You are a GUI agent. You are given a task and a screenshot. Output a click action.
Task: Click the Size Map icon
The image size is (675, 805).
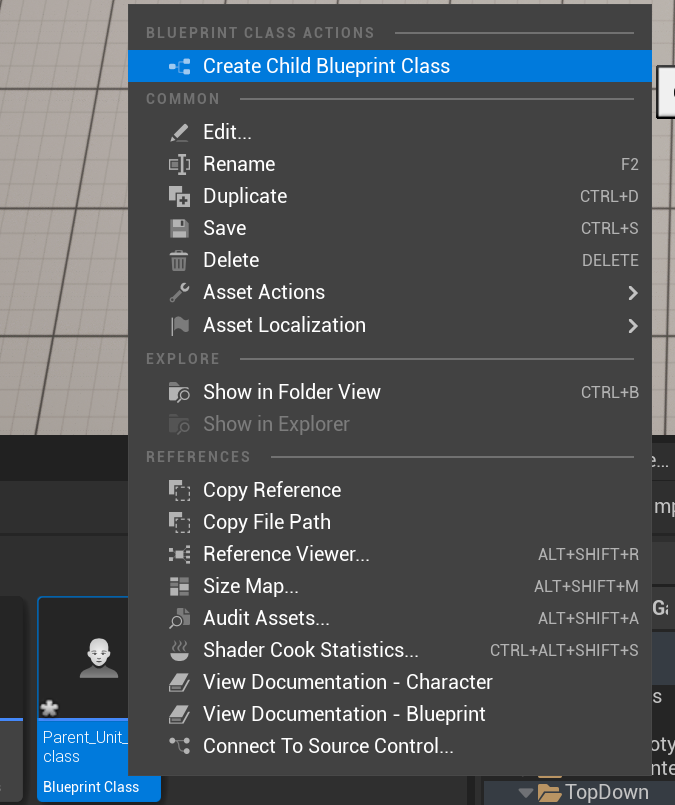click(180, 586)
